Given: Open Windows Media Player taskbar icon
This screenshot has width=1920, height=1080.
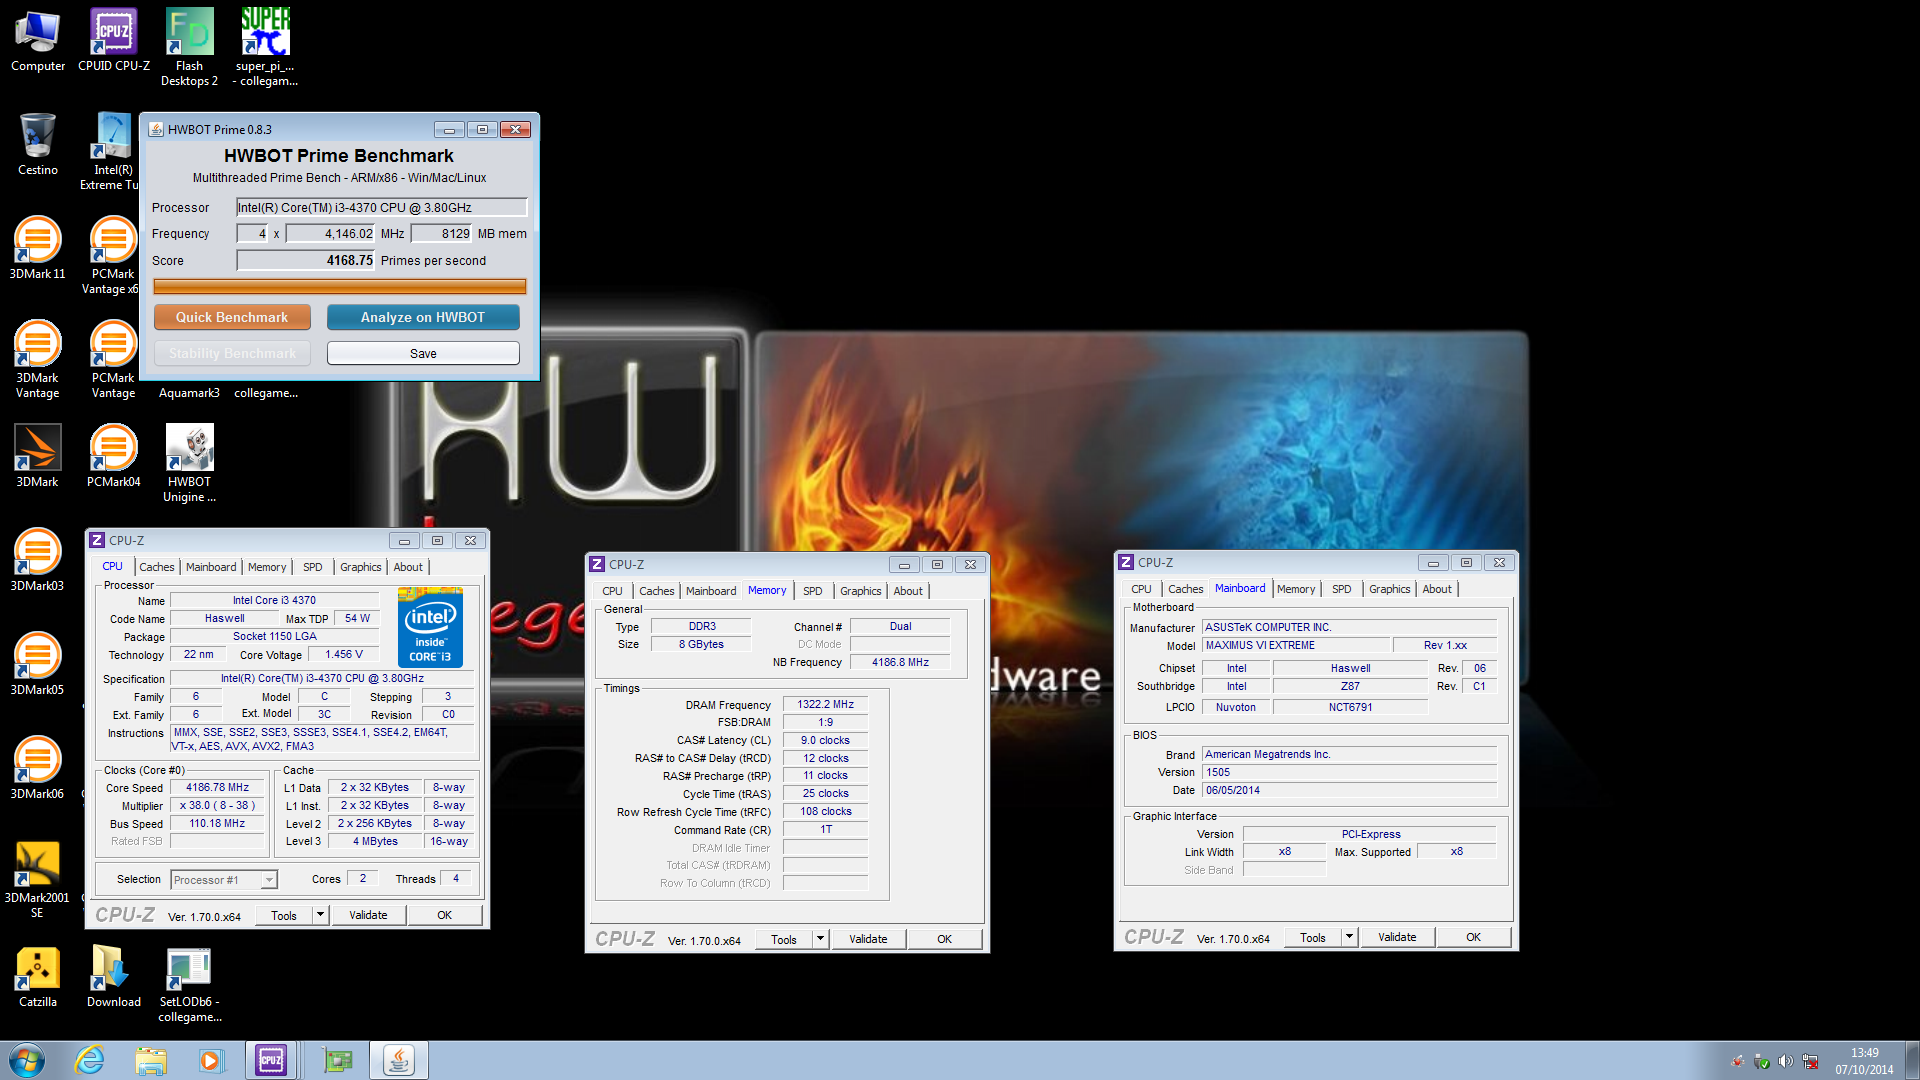Looking at the screenshot, I should point(211,1060).
